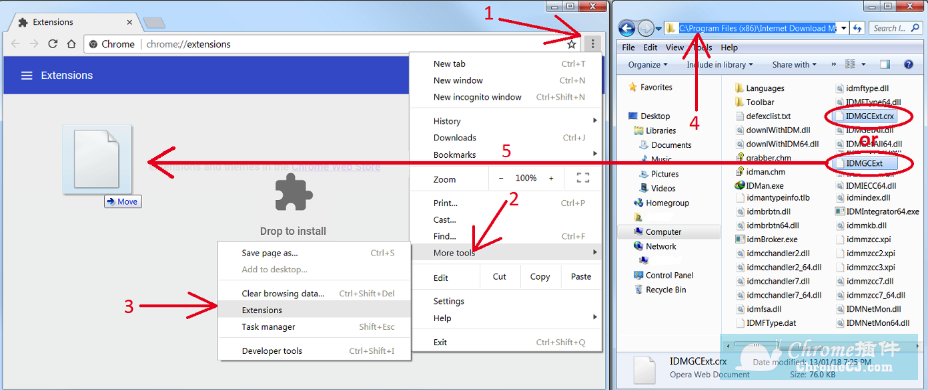Click Chrome's forward arrow
Image resolution: width=928 pixels, height=390 pixels.
[x=34, y=44]
